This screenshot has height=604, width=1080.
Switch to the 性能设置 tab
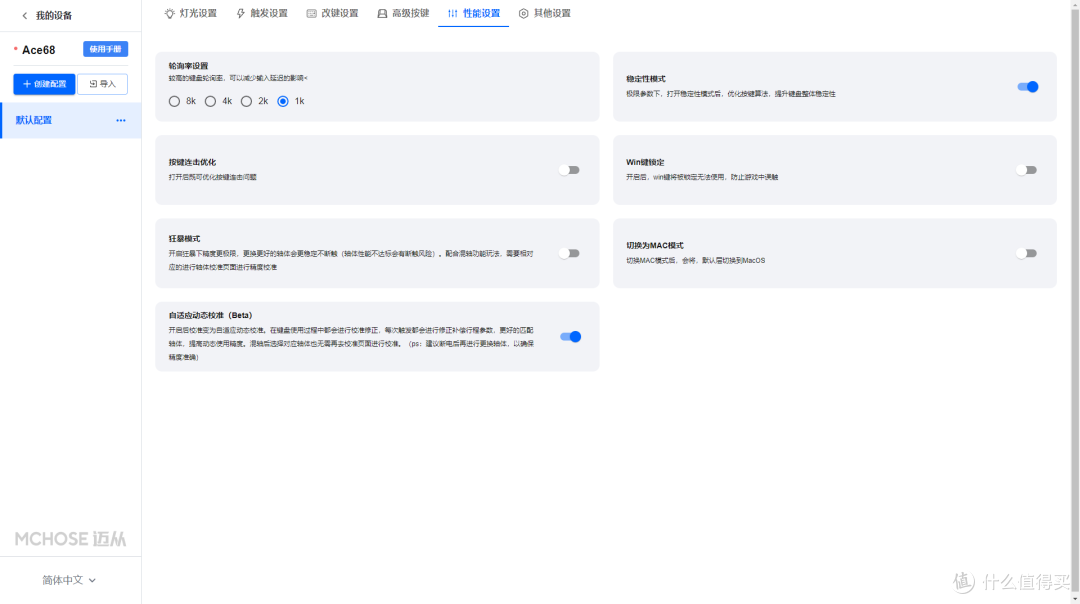(x=473, y=13)
